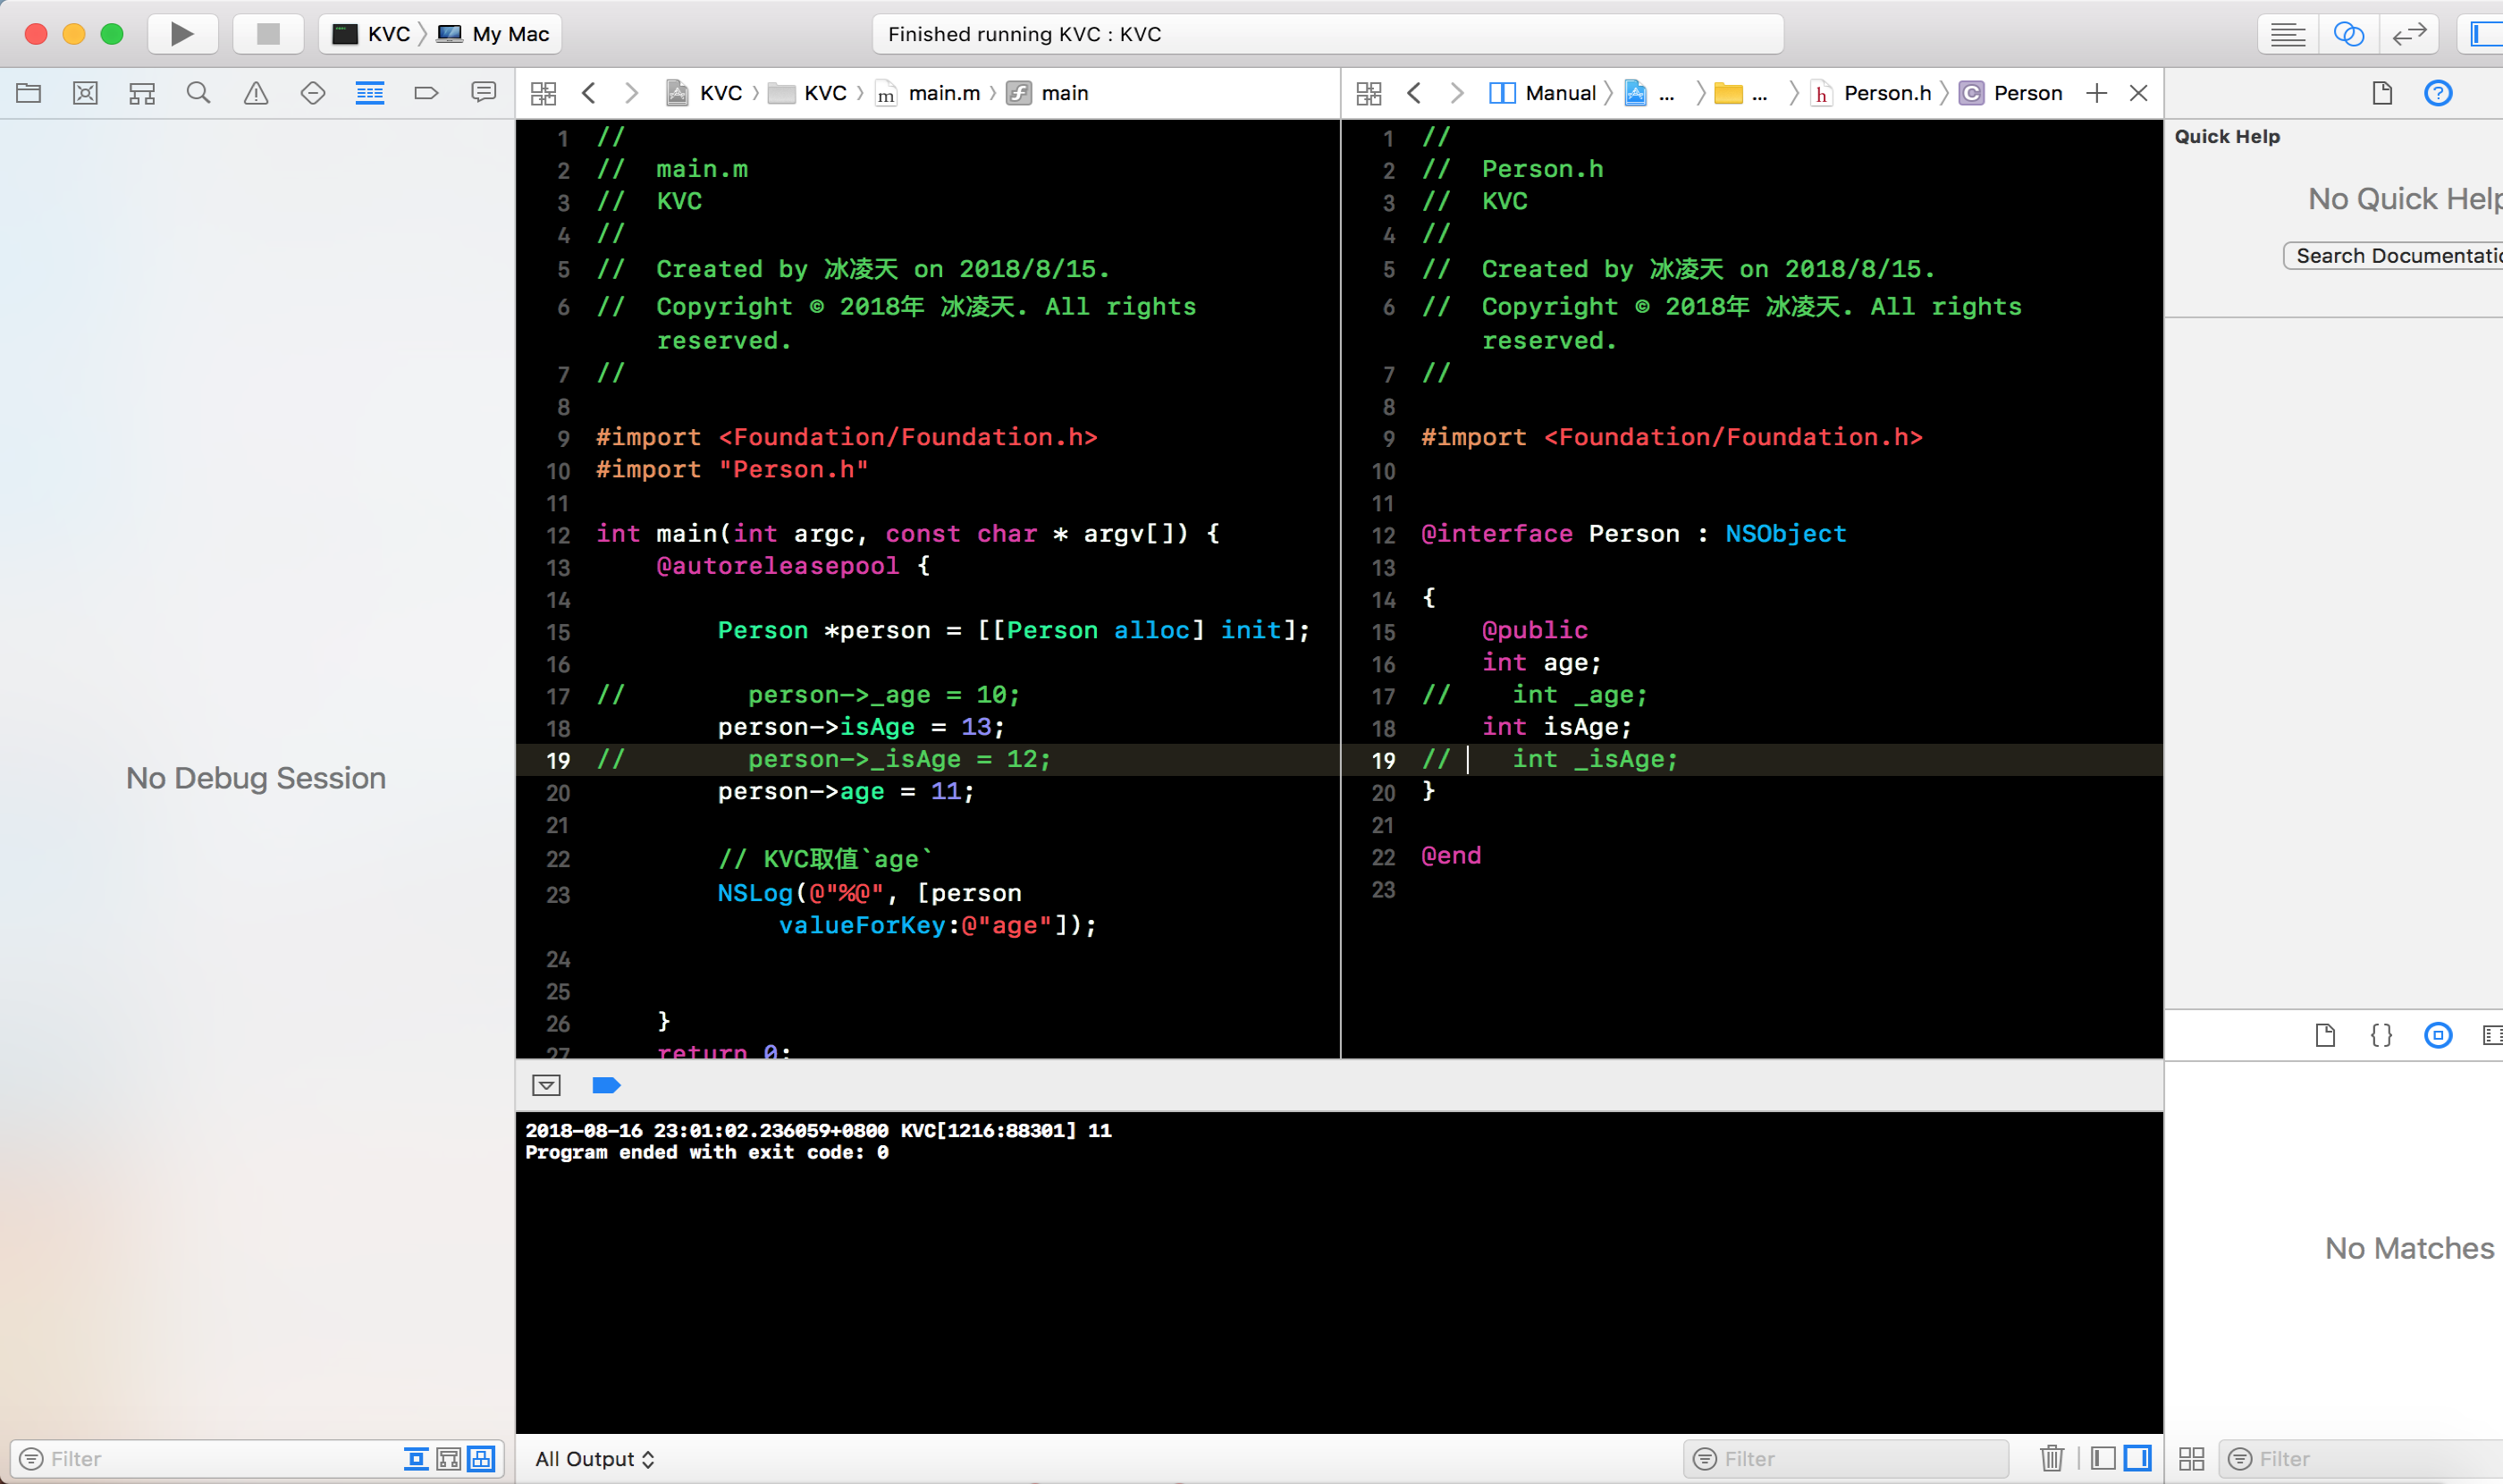Open the All Output dropdown
The height and width of the screenshot is (1484, 2503).
594,1459
